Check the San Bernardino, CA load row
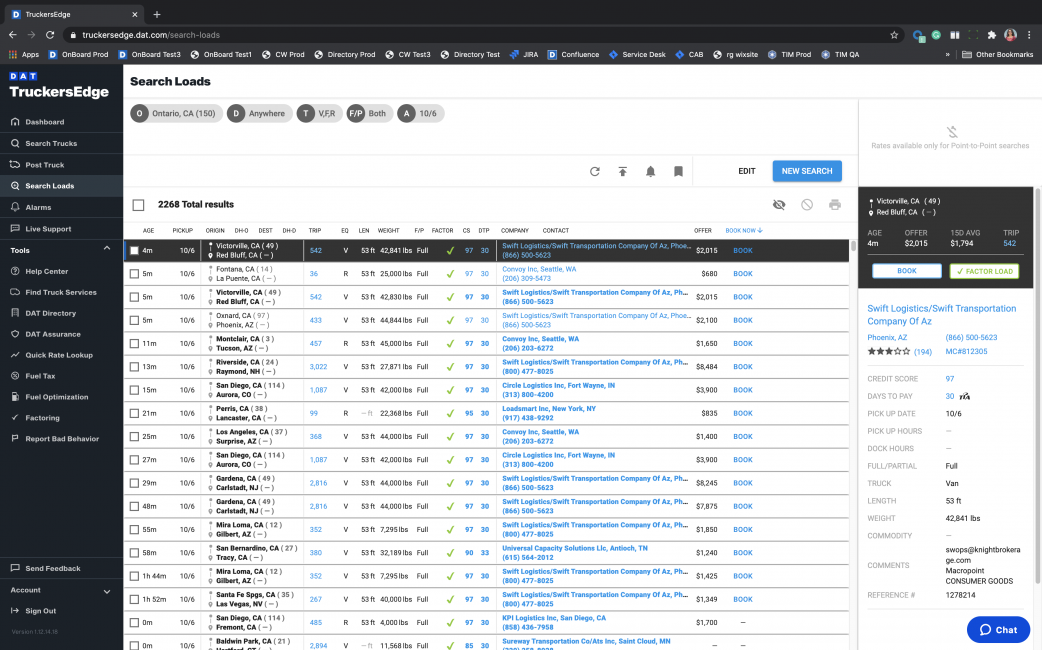The width and height of the screenshot is (1042, 650). [x=134, y=553]
